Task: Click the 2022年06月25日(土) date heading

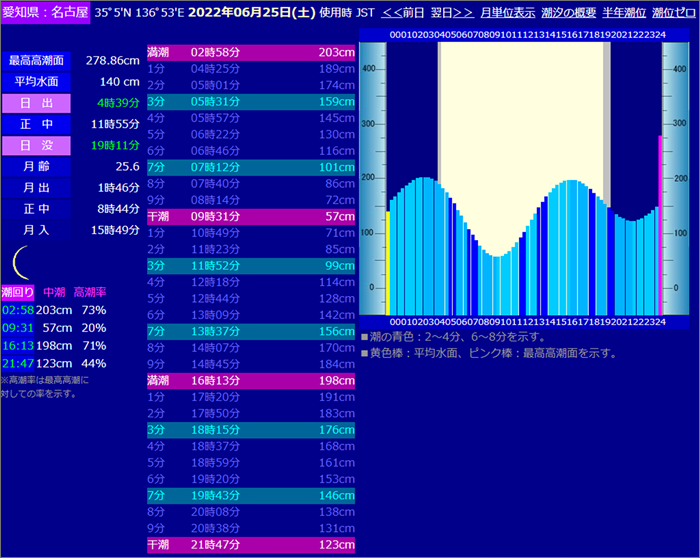Action: coord(252,12)
